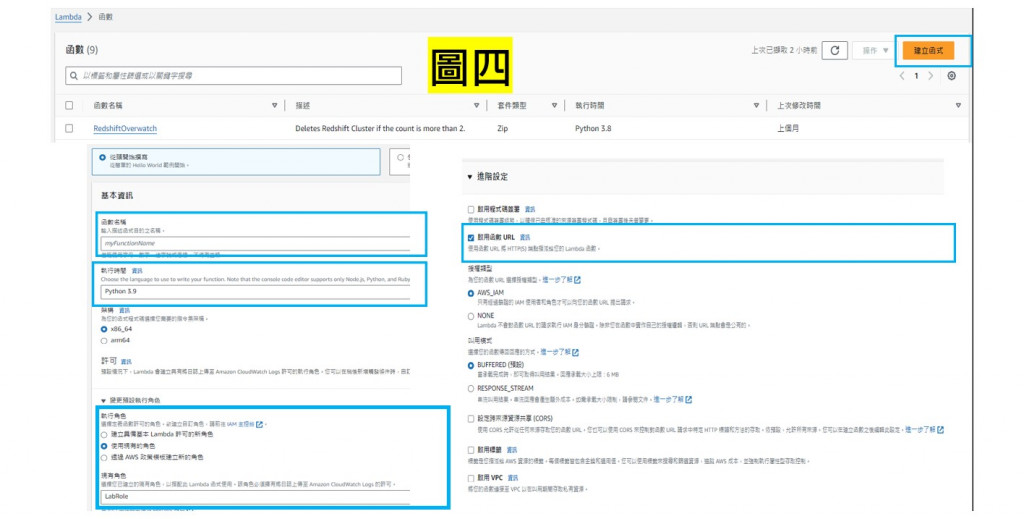This screenshot has height=519, width=1024.
Task: Toggle the 啟用函數 URL checkbox
Action: pos(471,238)
